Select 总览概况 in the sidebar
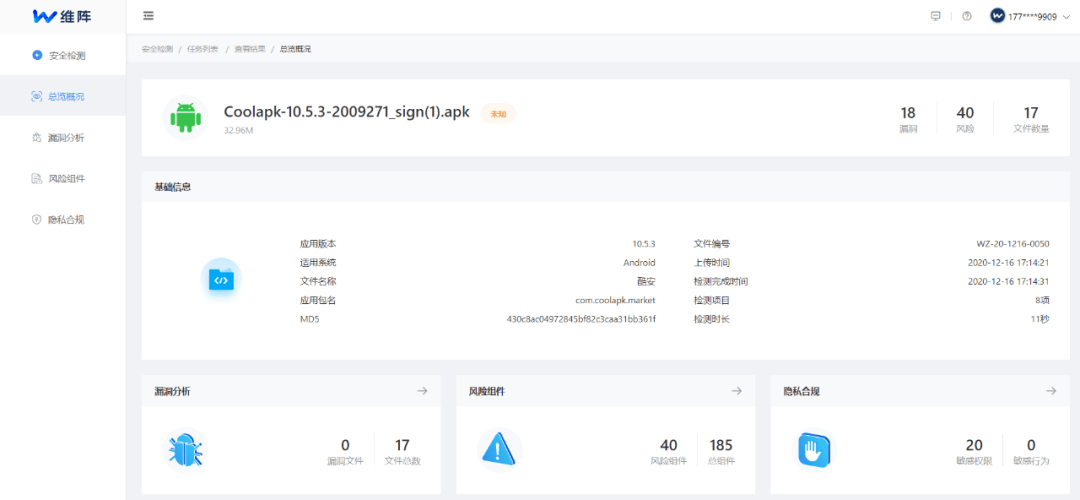Screen dimensions: 1080x500 [x=63, y=96]
